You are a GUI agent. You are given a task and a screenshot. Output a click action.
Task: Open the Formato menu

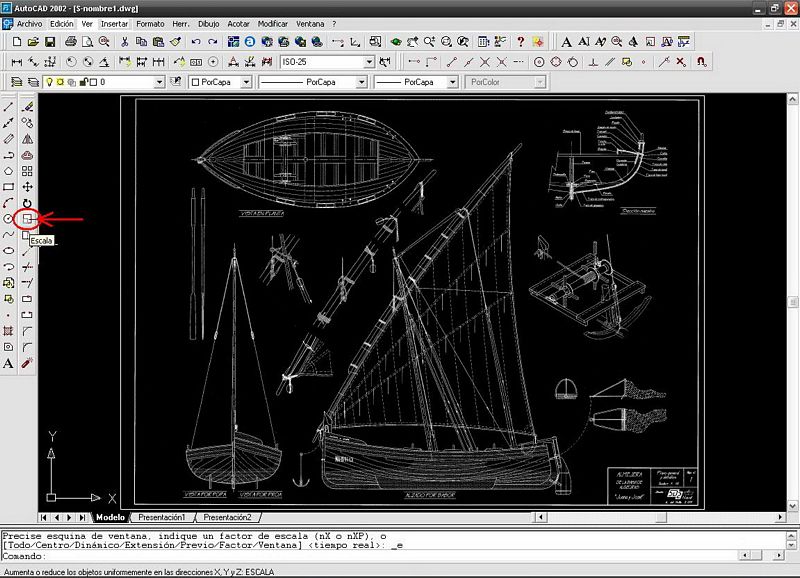click(151, 24)
